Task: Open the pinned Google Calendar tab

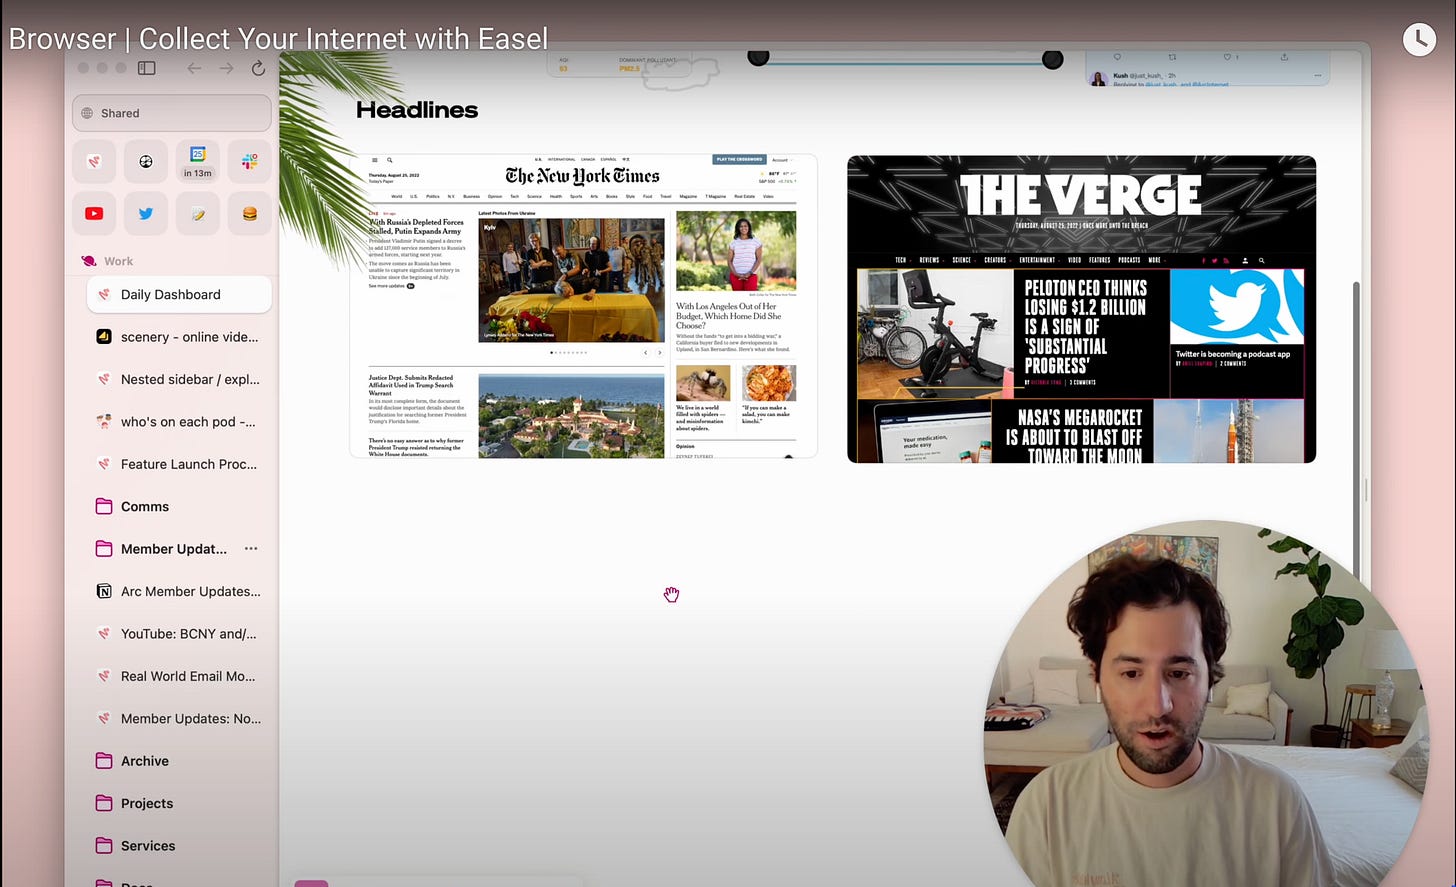Action: [x=198, y=161]
